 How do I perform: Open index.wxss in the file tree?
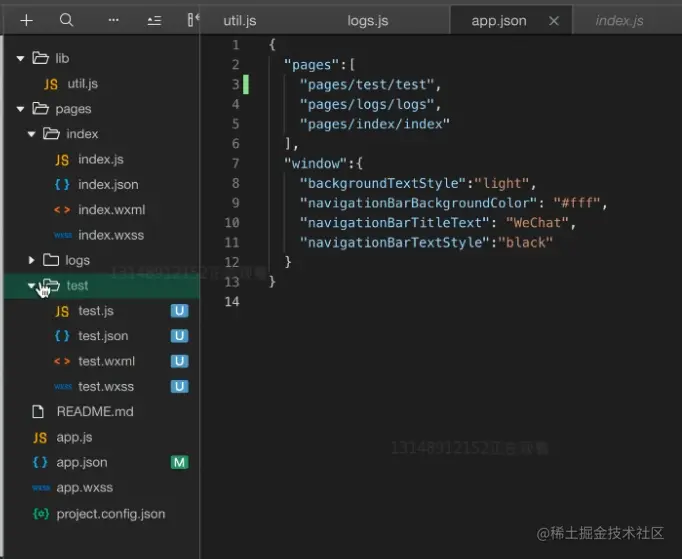click(111, 235)
